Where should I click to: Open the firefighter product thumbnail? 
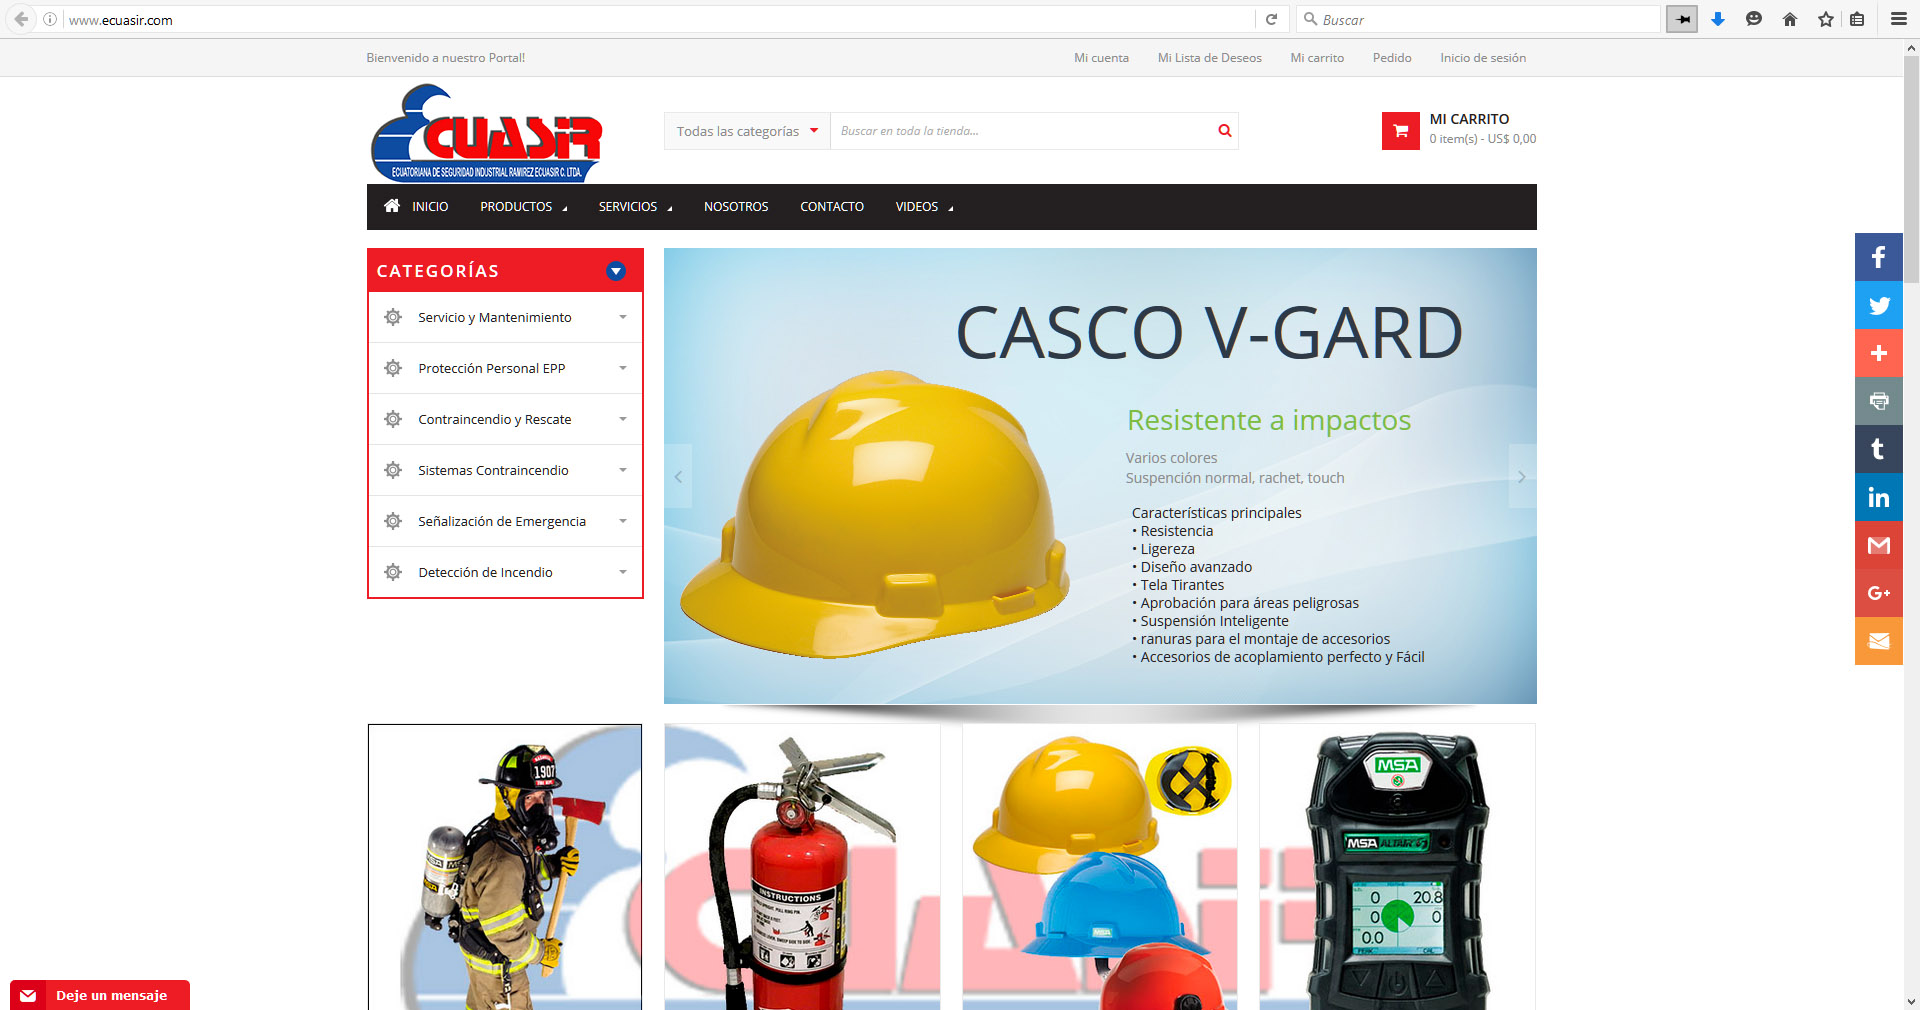pos(505,867)
